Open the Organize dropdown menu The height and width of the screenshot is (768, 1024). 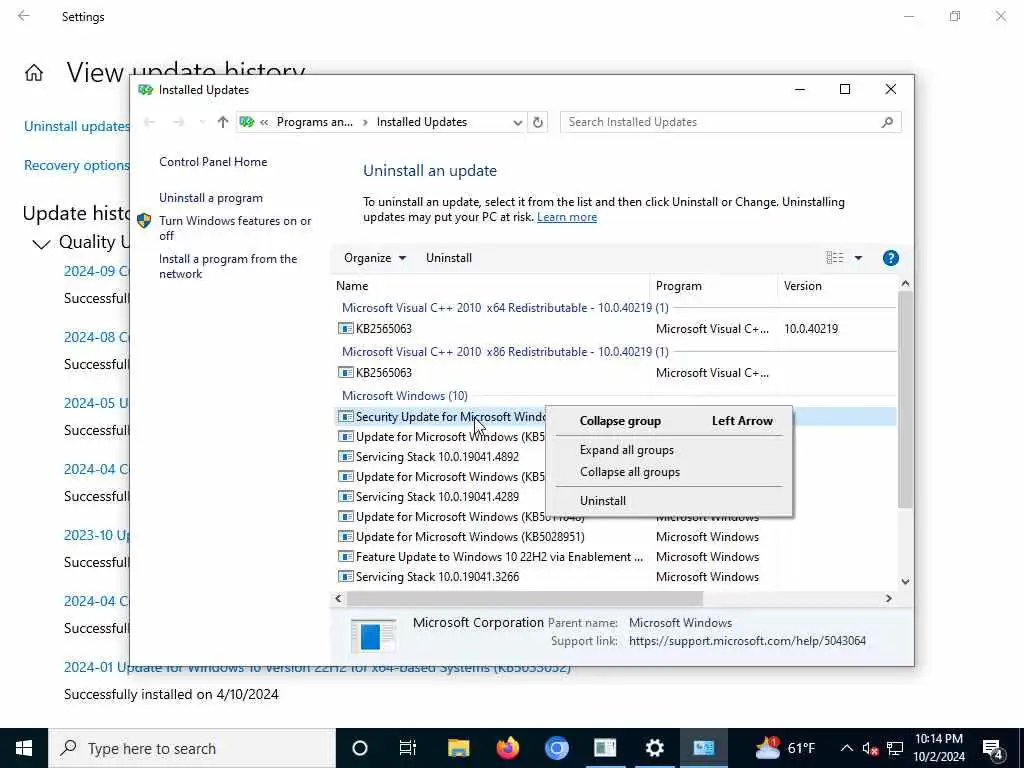point(375,258)
